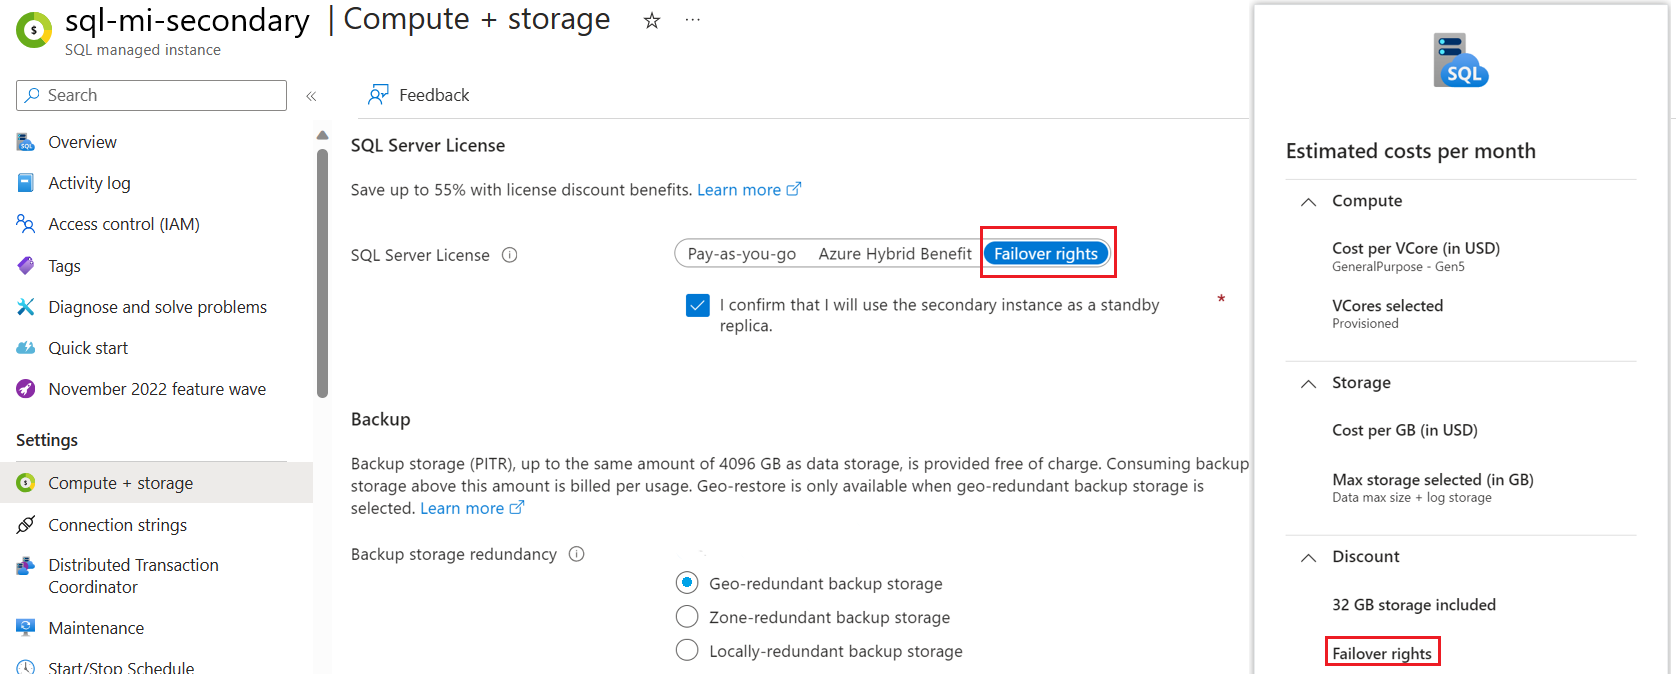Select Zone-redundant backup storage option
Viewport: 1676px width, 674px height.
pyautogui.click(x=687, y=617)
